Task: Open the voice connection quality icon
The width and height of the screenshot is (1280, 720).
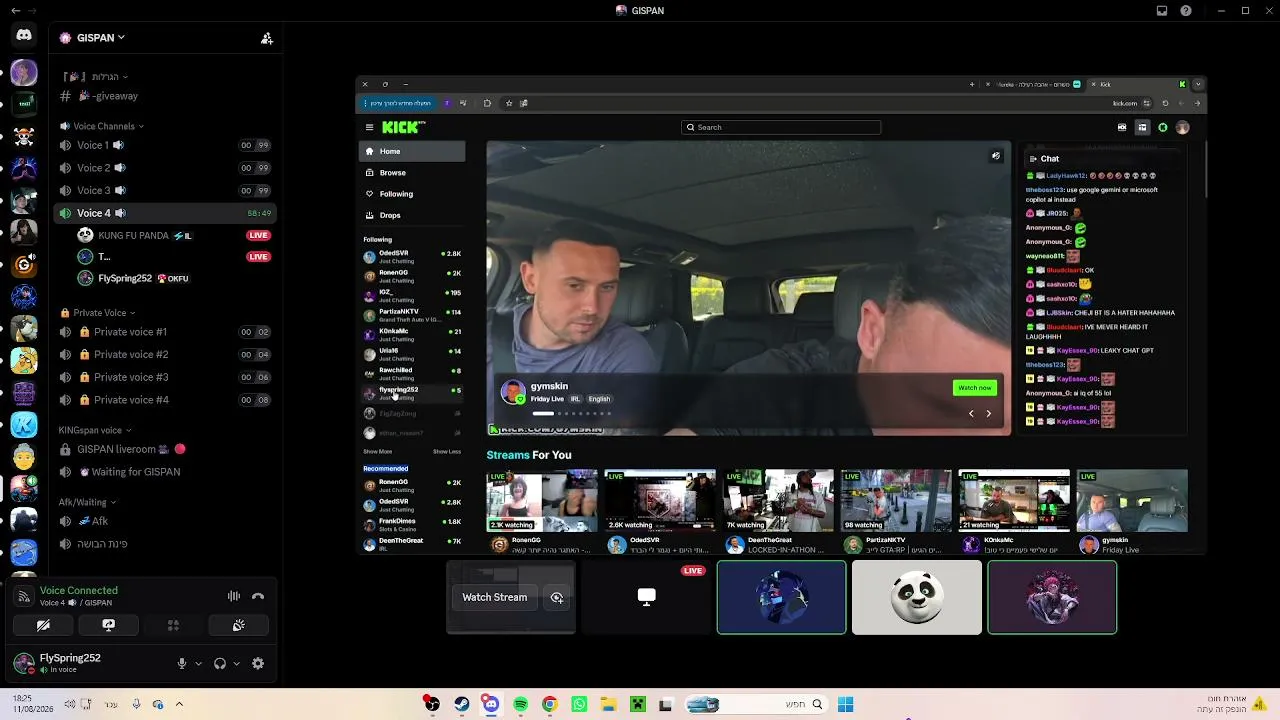Action: pyautogui.click(x=24, y=597)
